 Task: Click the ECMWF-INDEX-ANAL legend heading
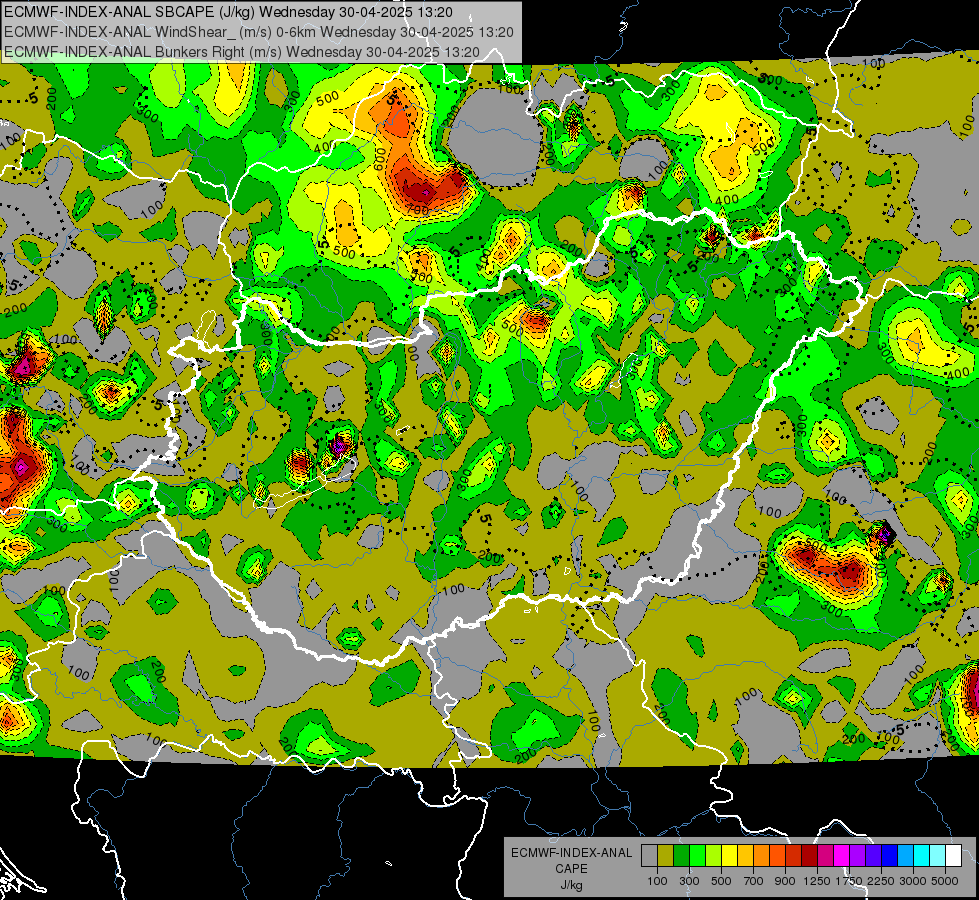tap(571, 853)
